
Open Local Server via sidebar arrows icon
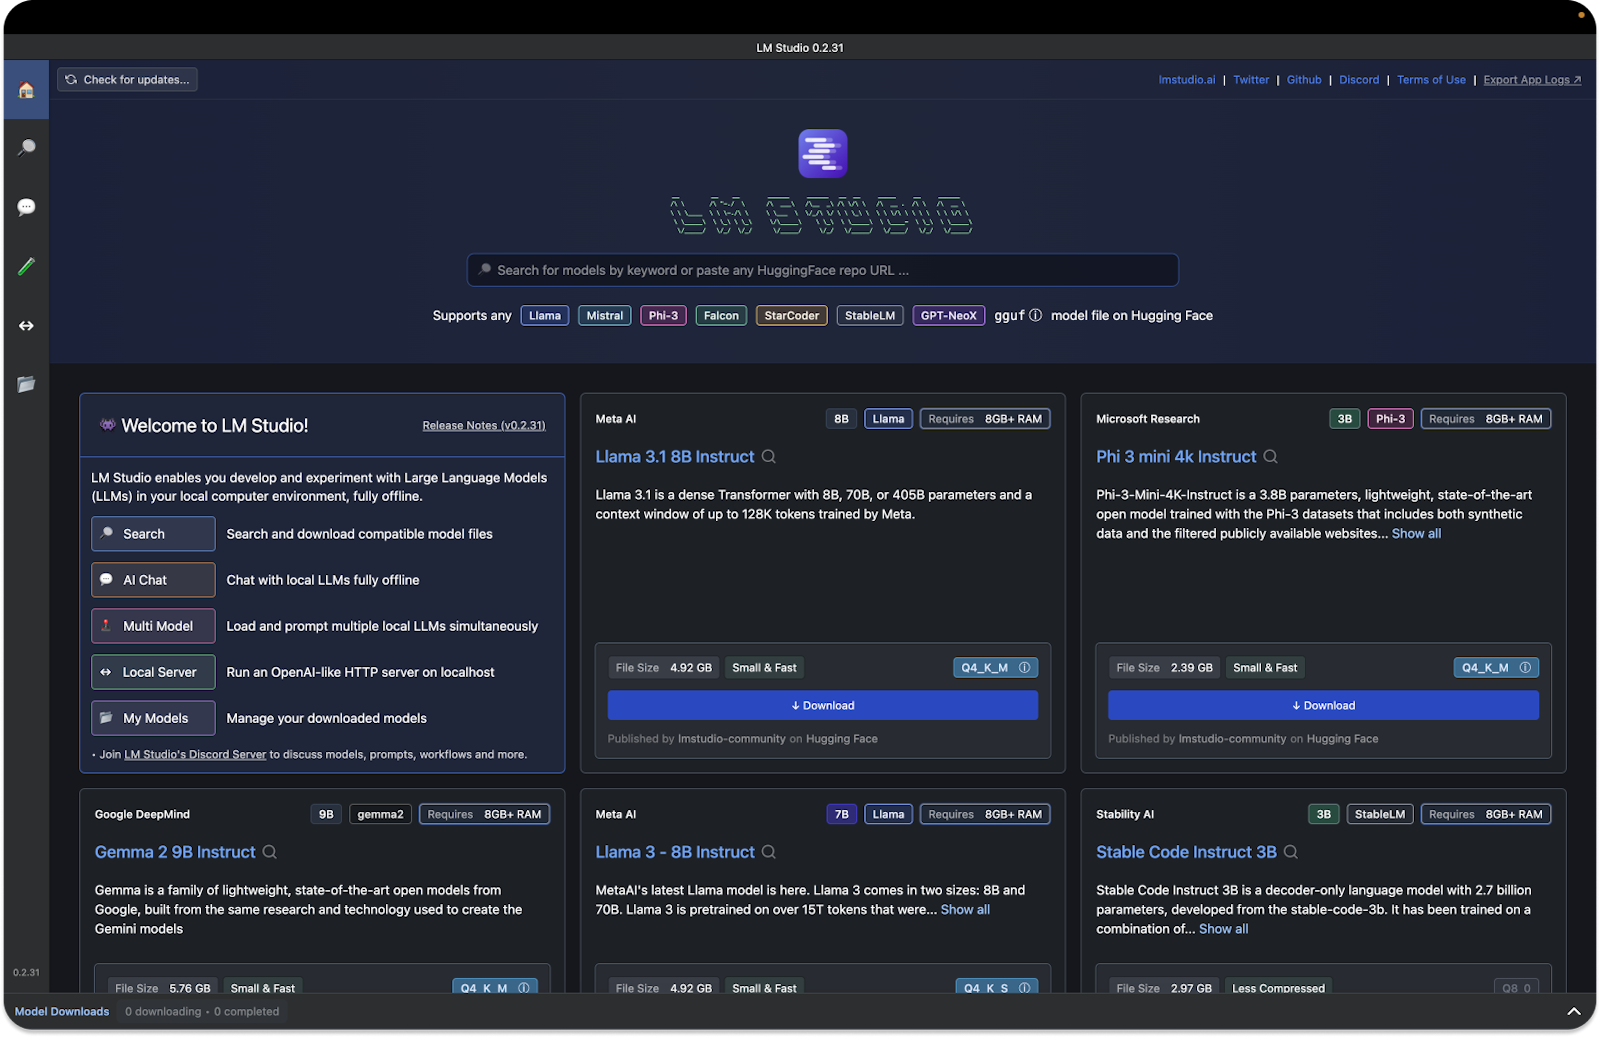[x=26, y=326]
